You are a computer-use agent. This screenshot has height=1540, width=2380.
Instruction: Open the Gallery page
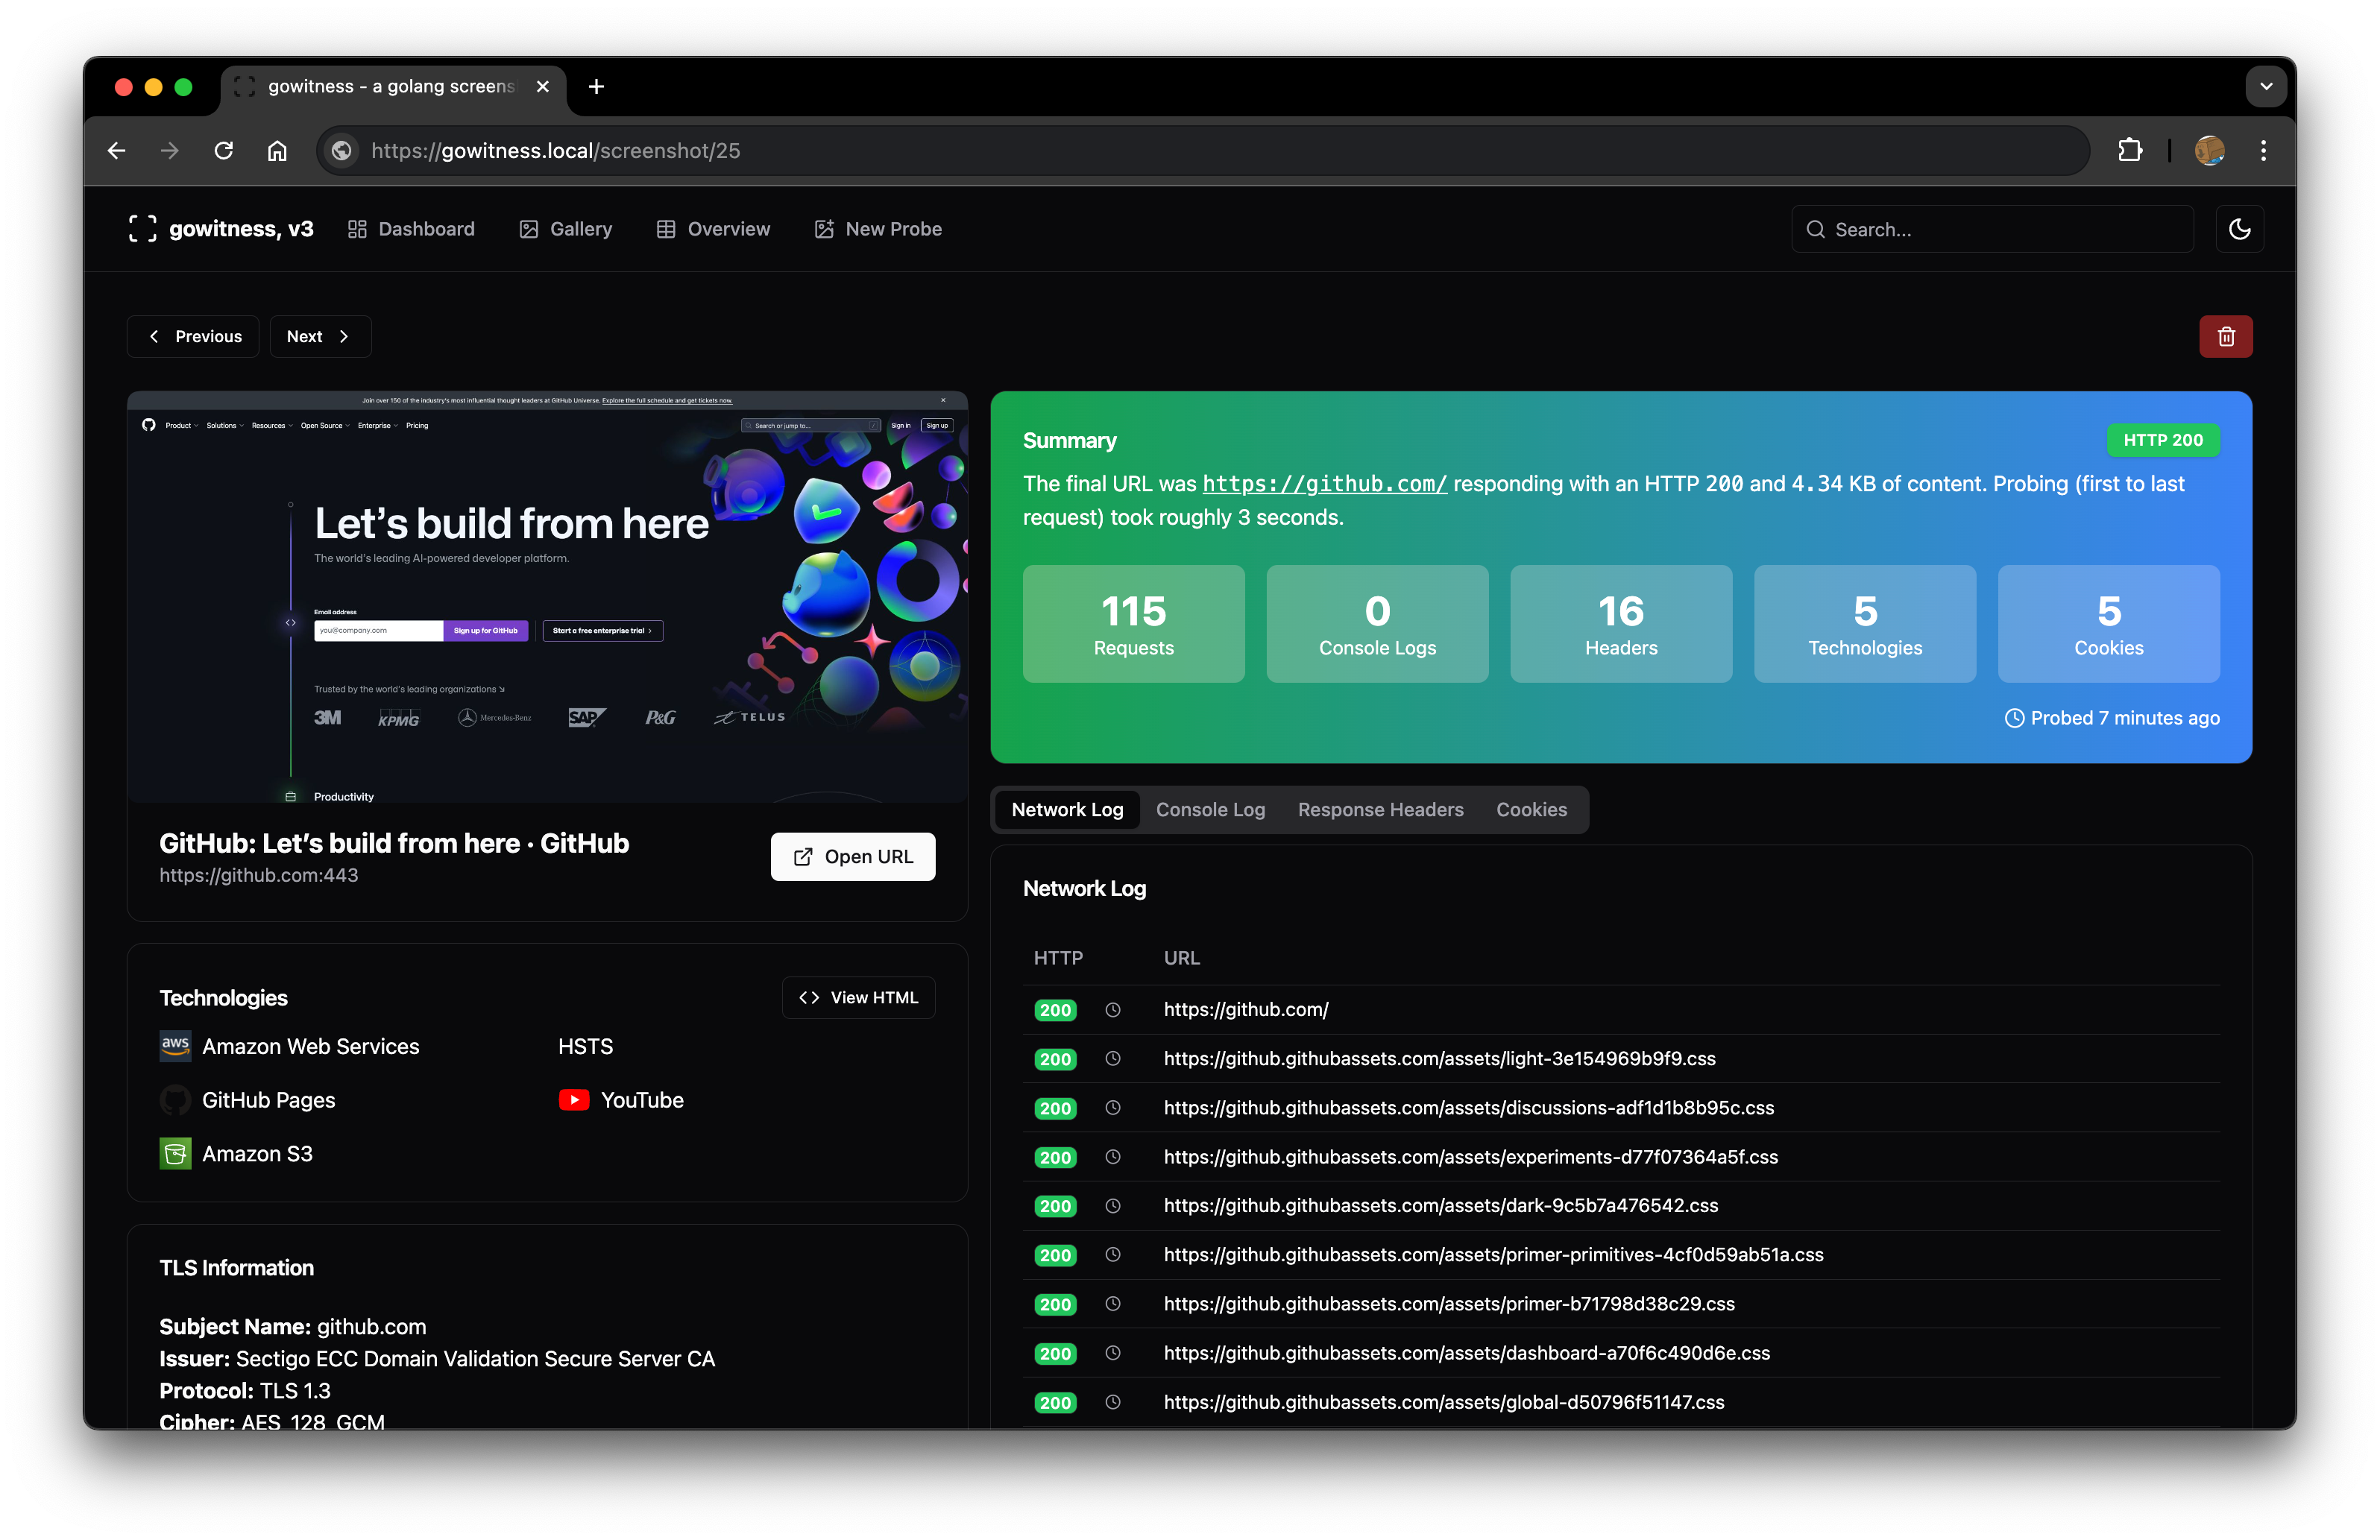click(x=566, y=229)
